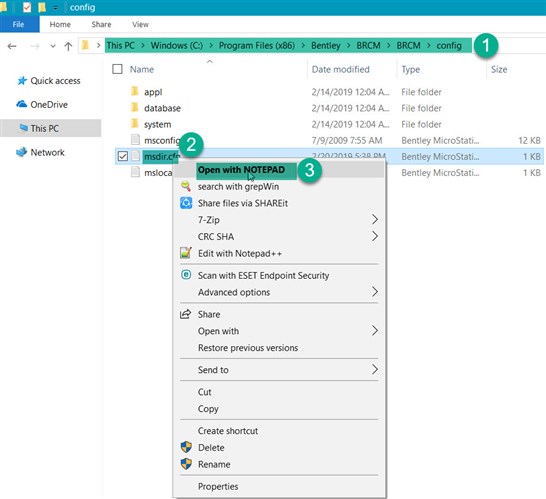Choose Open with NOTEPAD from context menu

coord(241,170)
